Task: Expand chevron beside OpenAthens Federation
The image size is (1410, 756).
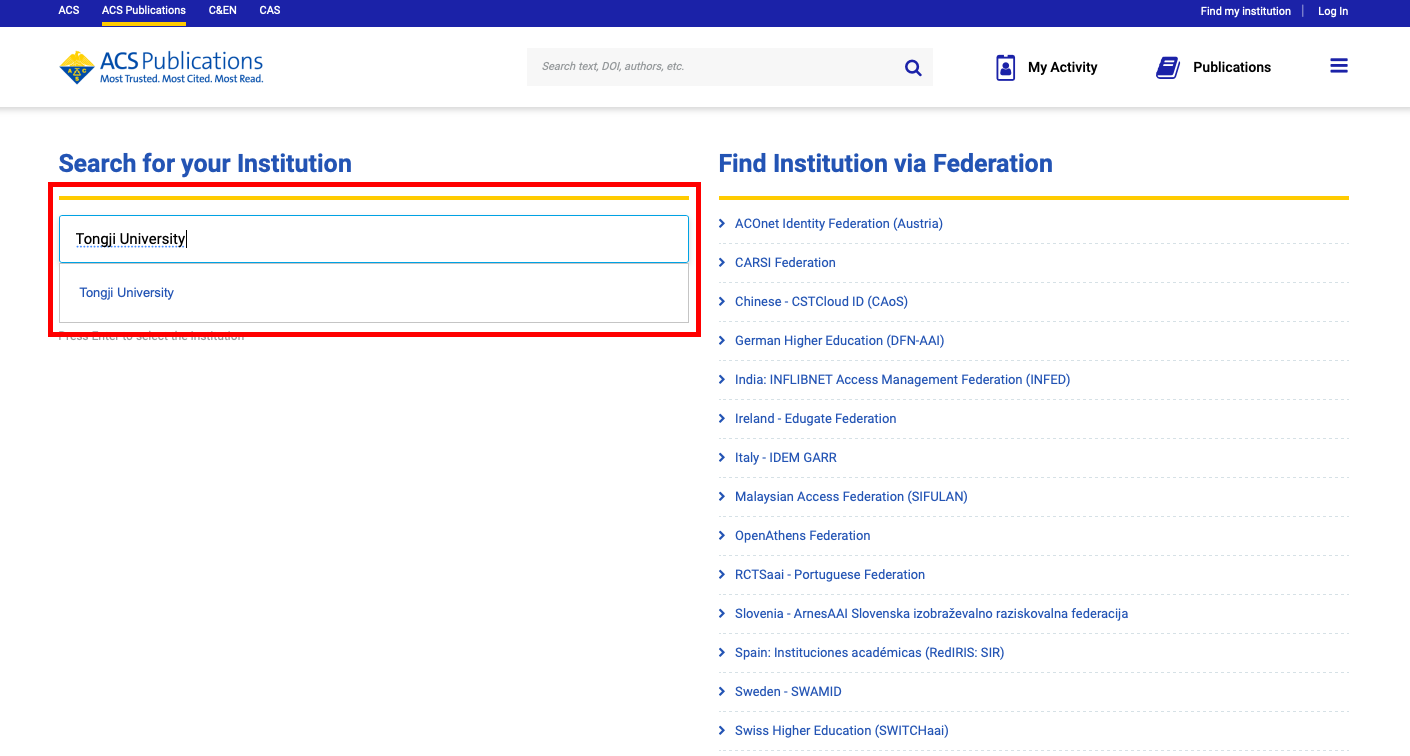Action: [722, 535]
